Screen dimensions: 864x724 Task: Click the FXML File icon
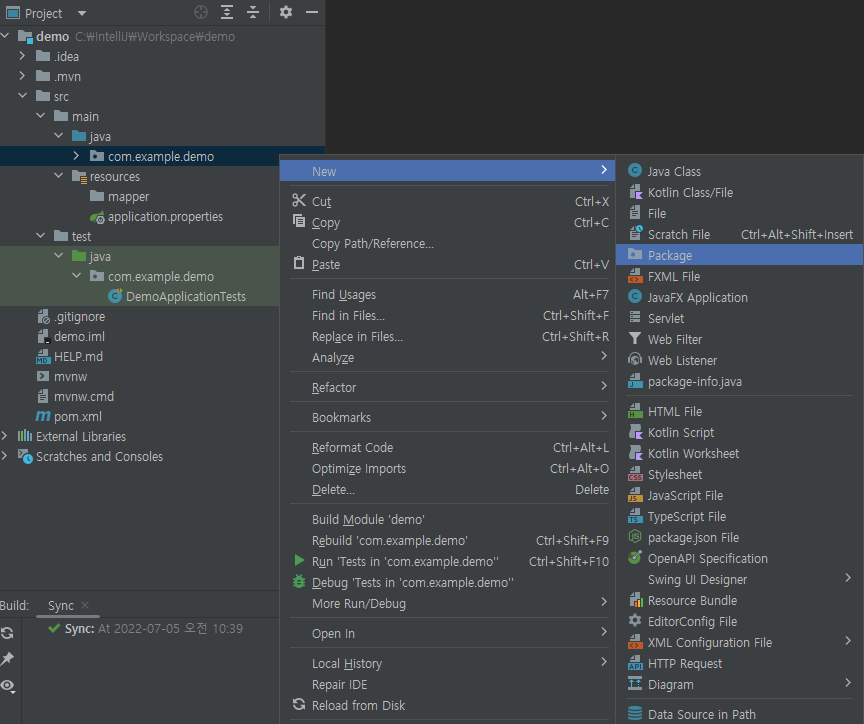point(635,275)
